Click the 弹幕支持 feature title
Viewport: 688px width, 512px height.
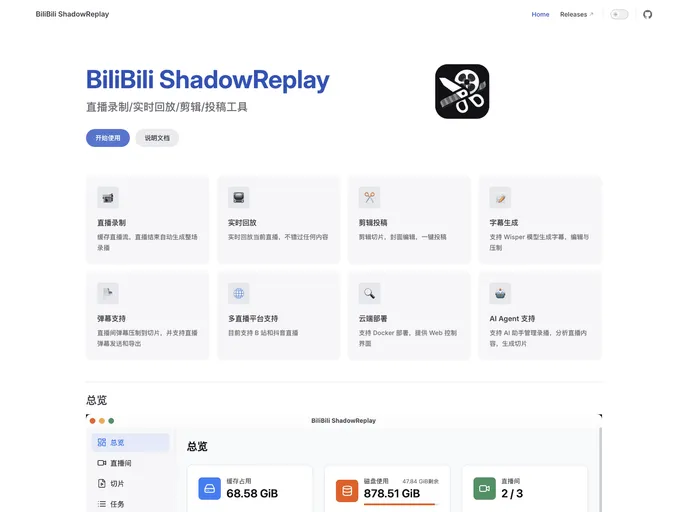coord(111,319)
